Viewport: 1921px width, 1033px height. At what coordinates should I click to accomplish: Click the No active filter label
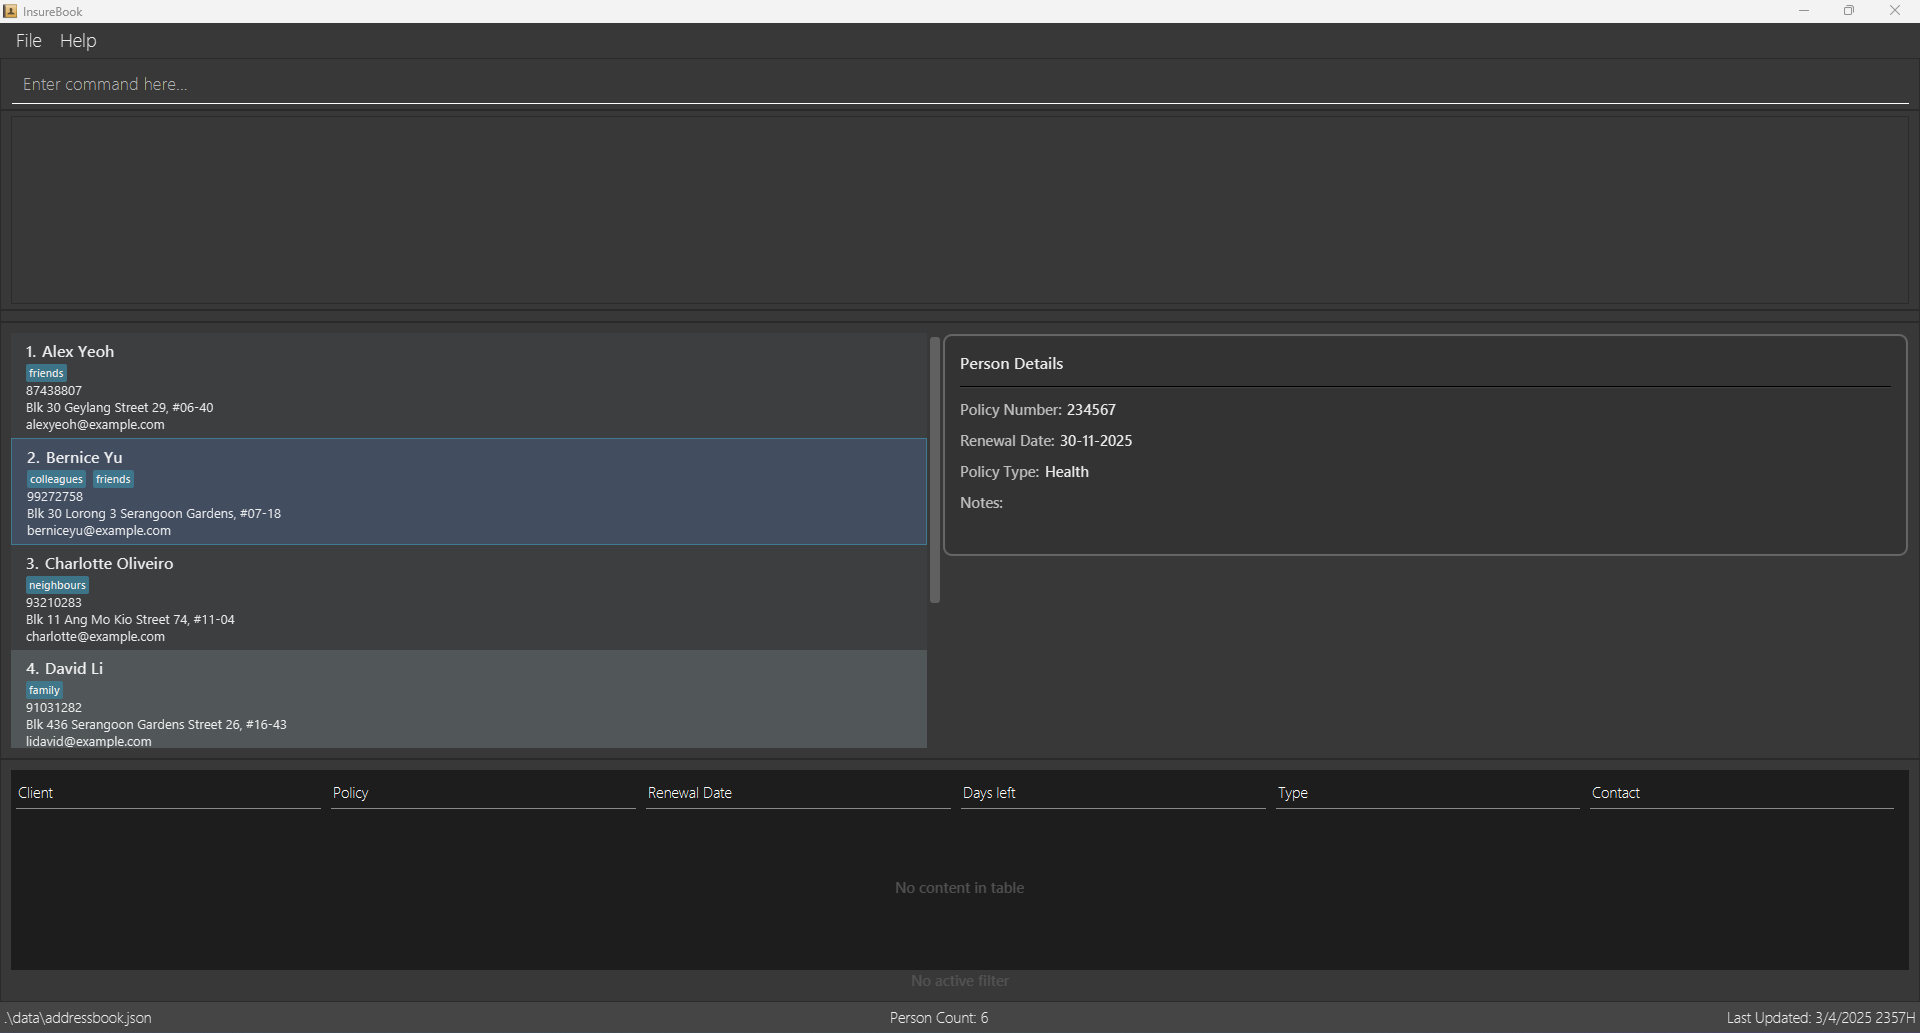pos(960,981)
